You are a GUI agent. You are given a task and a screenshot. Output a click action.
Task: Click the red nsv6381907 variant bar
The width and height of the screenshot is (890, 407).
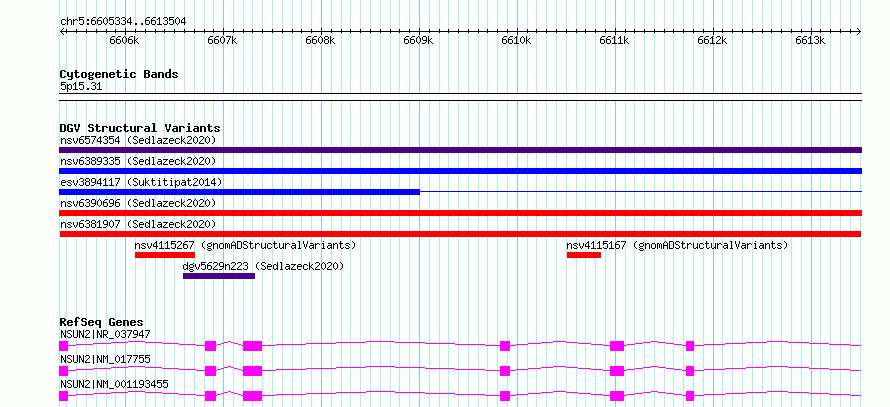(x=460, y=234)
